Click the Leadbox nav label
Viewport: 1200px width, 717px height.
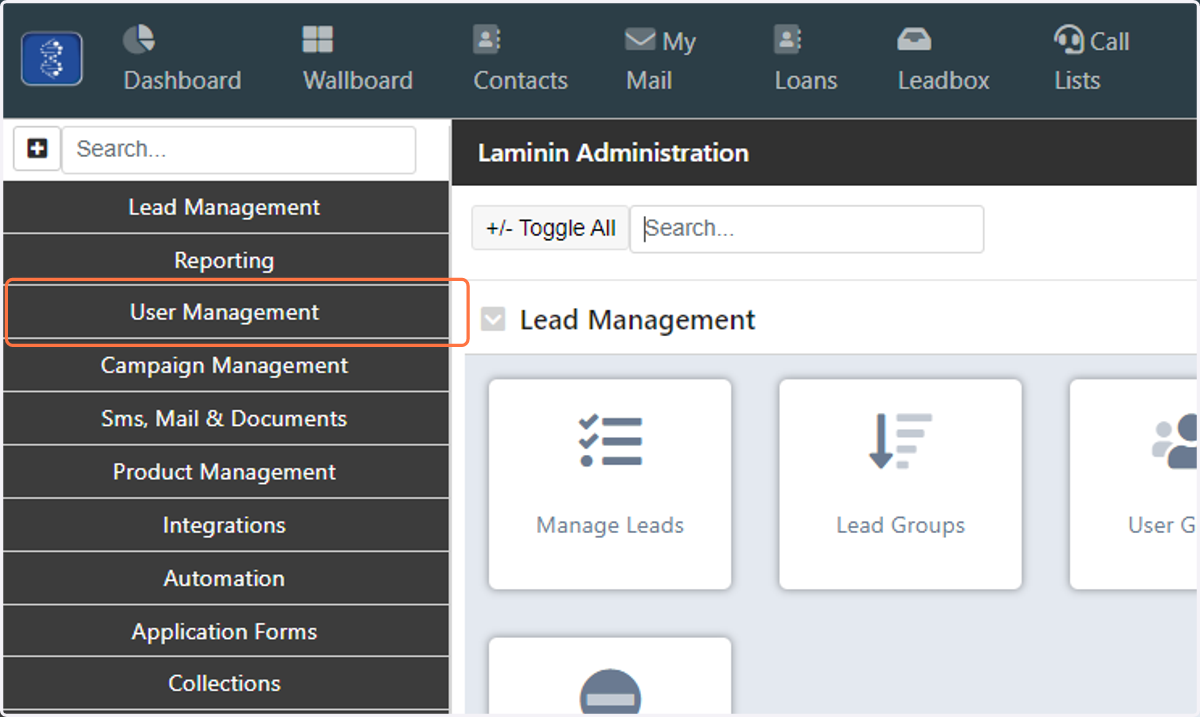[944, 81]
